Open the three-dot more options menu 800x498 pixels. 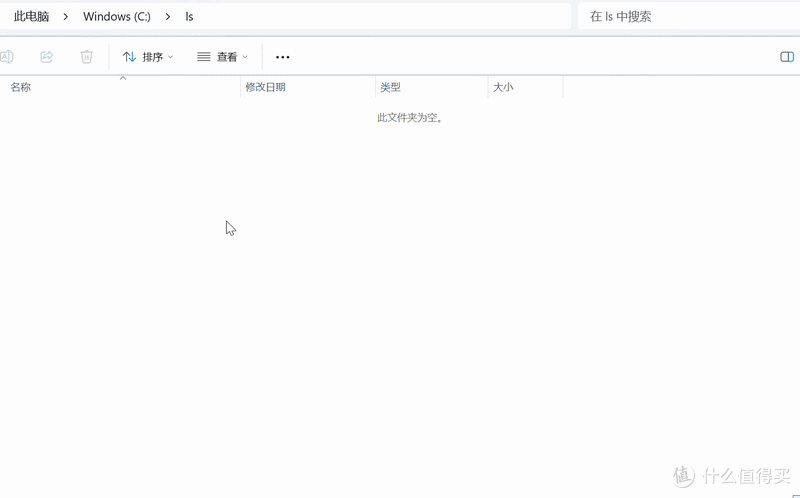pyautogui.click(x=283, y=57)
